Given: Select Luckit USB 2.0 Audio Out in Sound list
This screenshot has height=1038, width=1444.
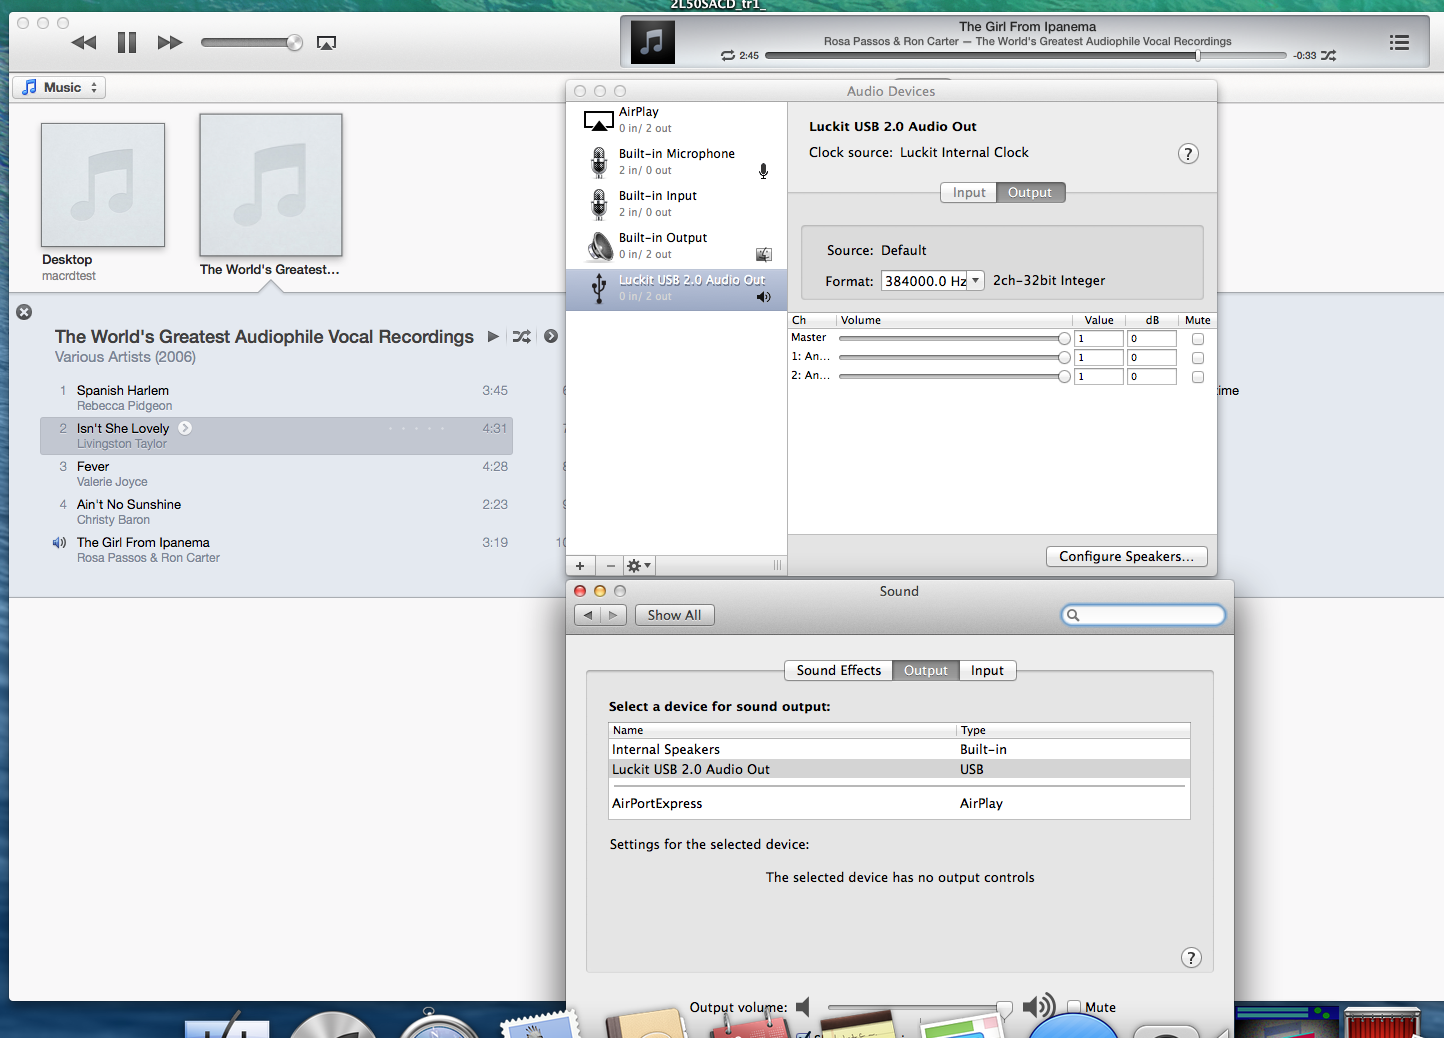Looking at the screenshot, I should pyautogui.click(x=899, y=769).
